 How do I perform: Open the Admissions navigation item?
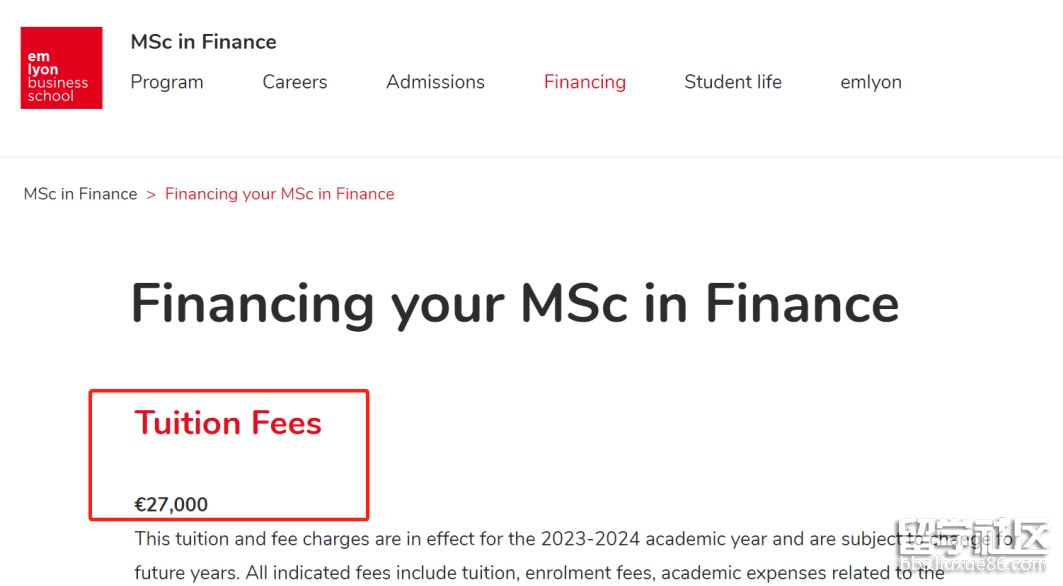coord(435,82)
